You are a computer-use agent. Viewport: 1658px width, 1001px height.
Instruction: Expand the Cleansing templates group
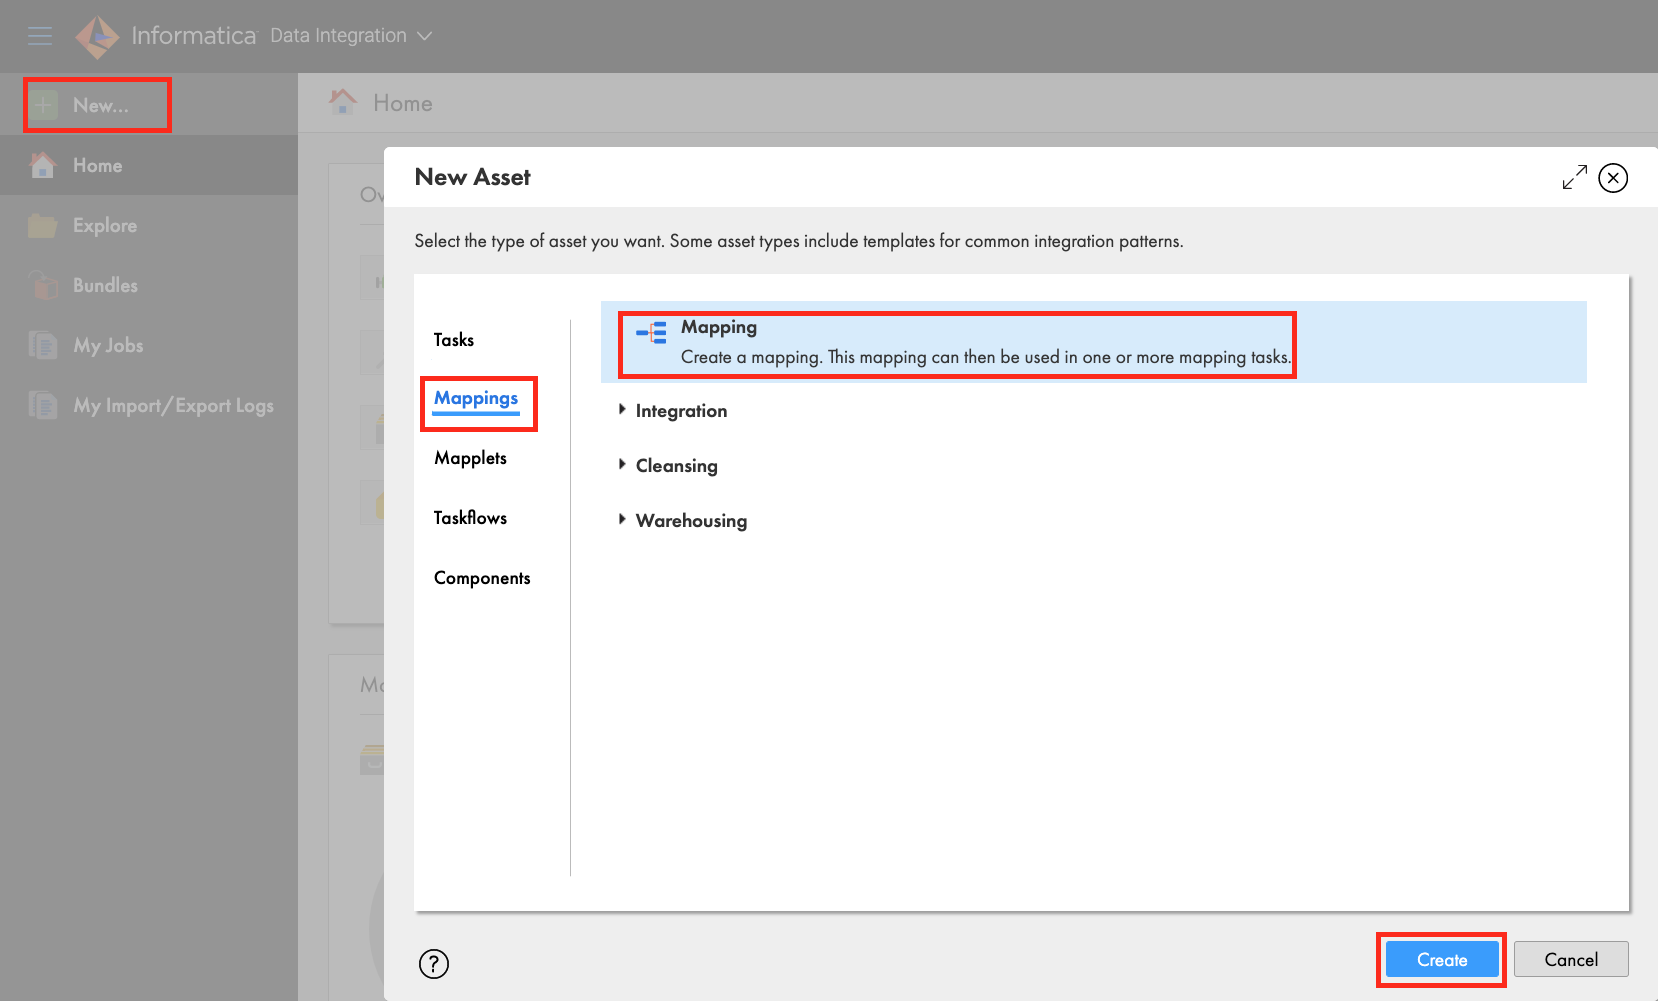[622, 465]
